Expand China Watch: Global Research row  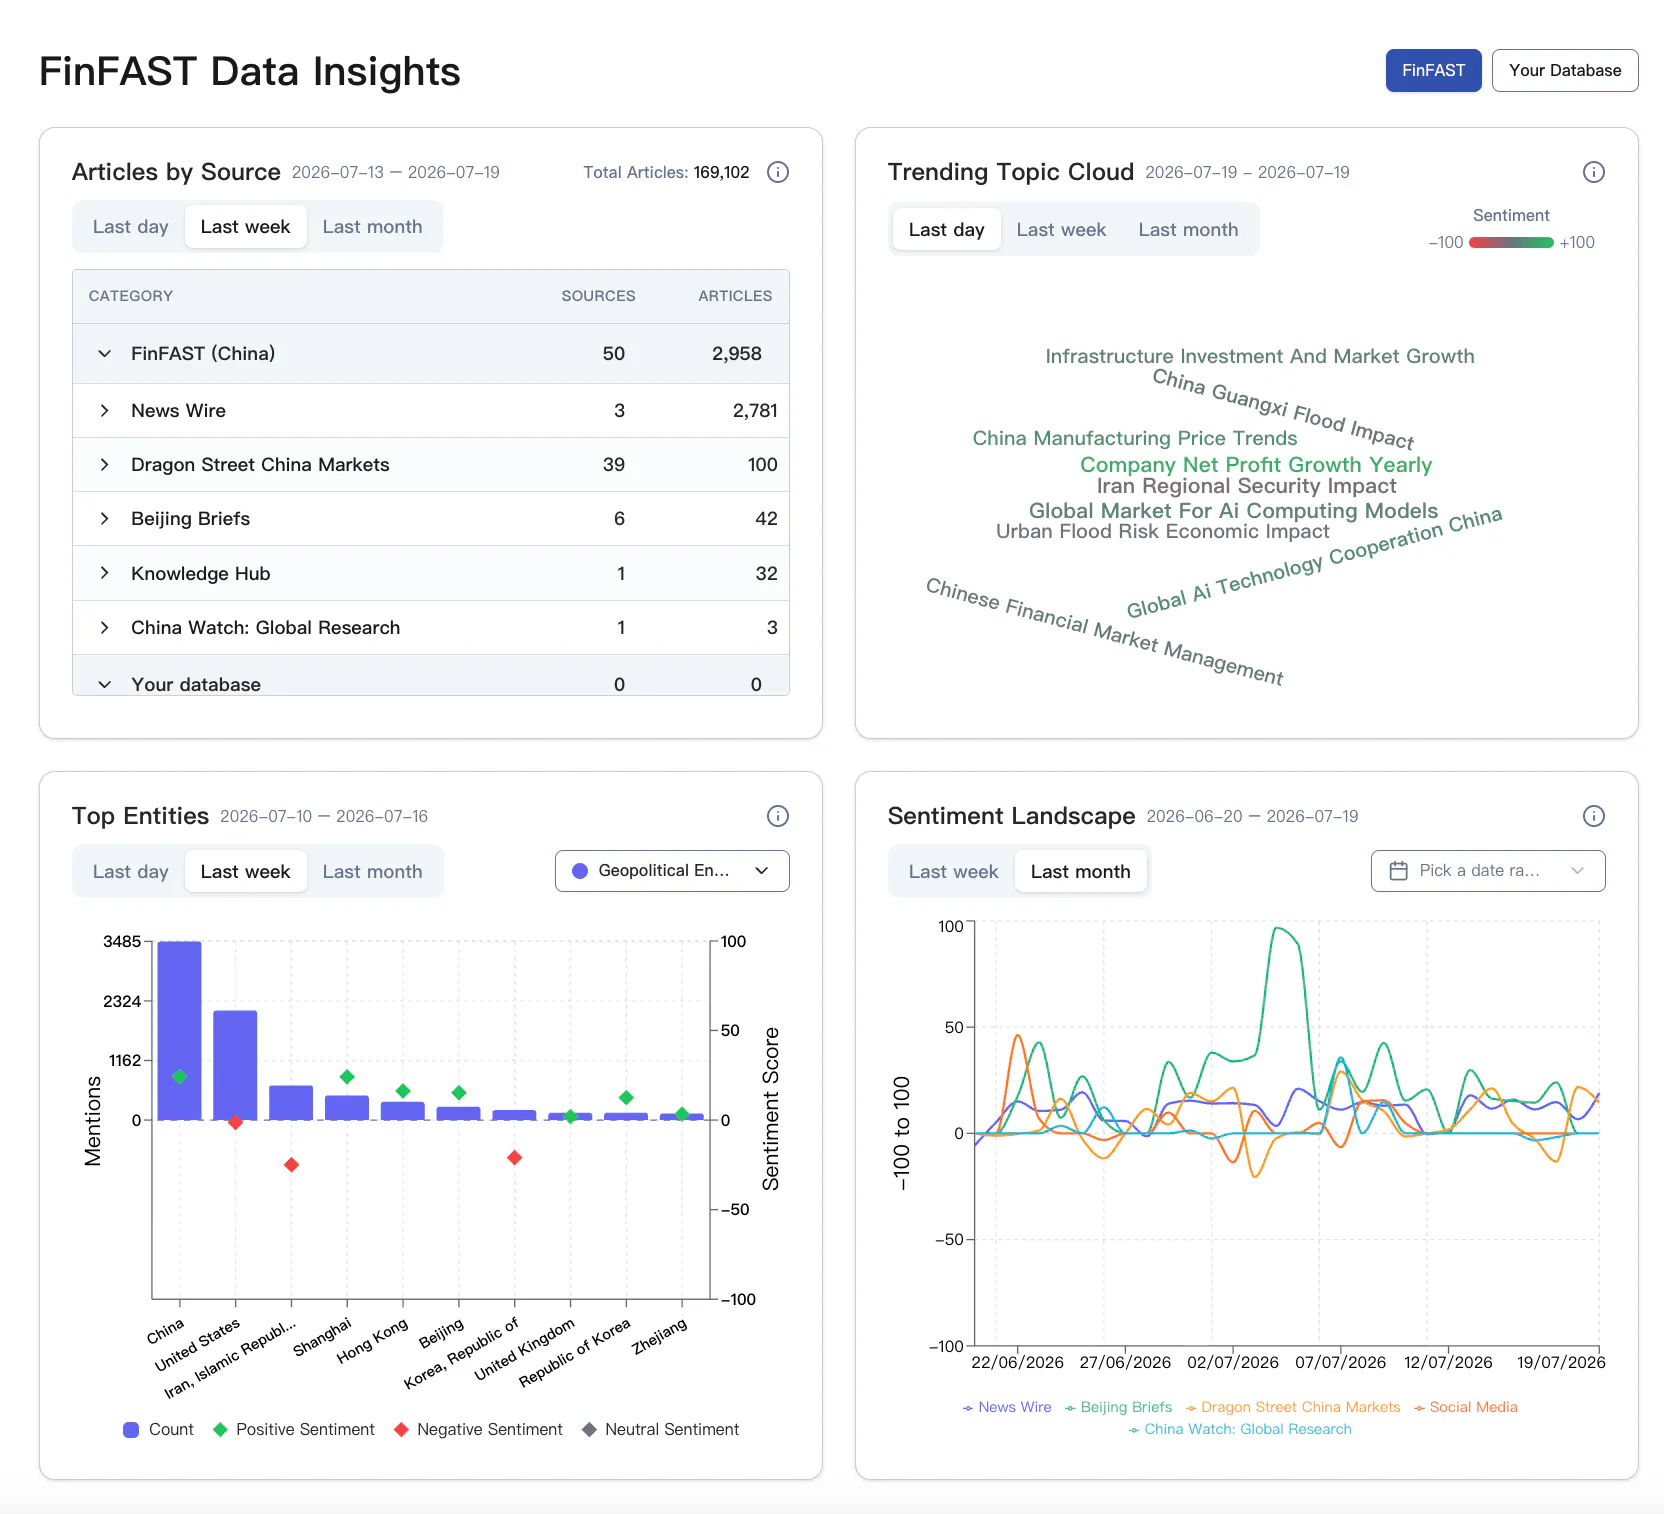tap(104, 628)
